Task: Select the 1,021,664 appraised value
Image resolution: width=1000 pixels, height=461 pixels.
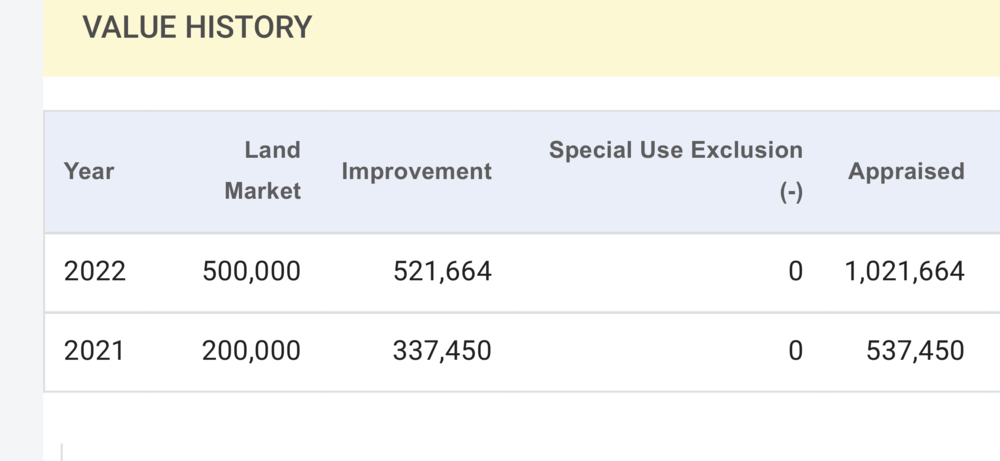Action: pyautogui.click(x=904, y=271)
